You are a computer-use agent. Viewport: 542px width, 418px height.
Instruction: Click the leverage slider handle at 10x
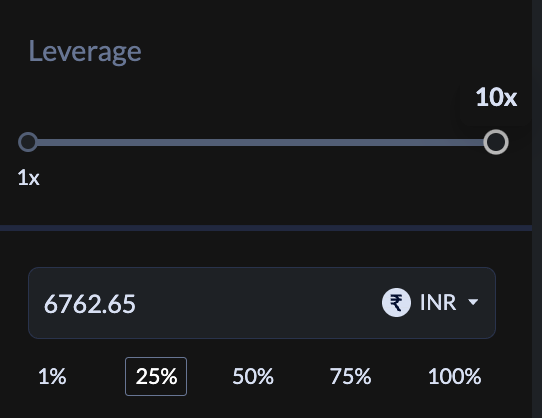click(x=496, y=142)
